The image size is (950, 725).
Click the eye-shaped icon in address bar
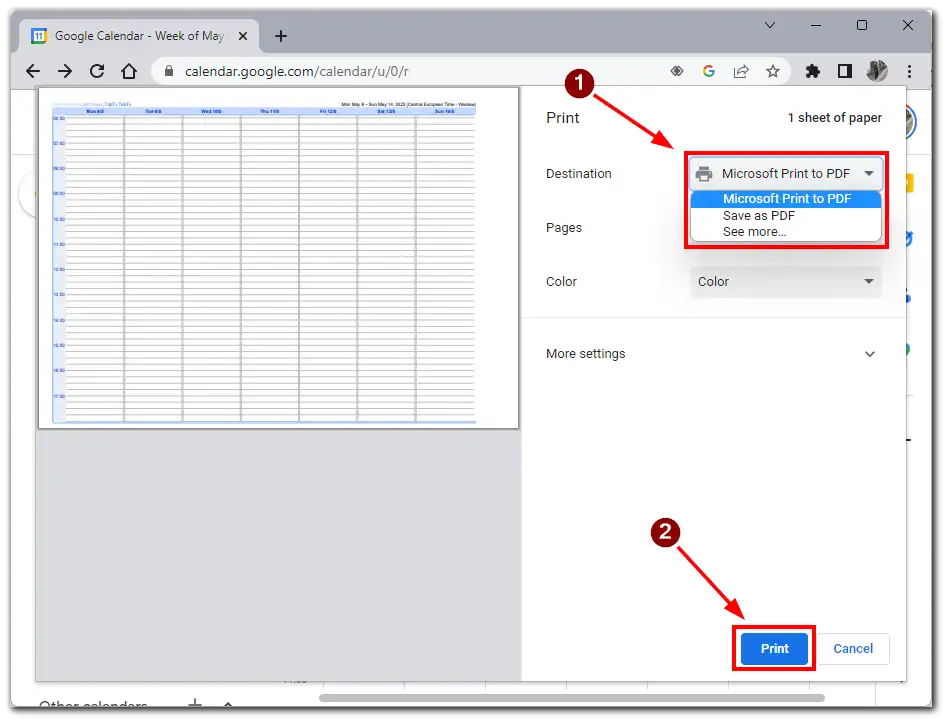677,71
